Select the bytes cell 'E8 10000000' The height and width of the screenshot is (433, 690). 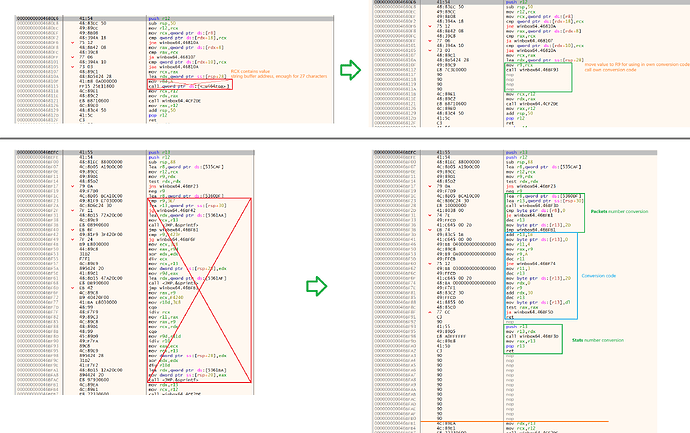point(451,205)
